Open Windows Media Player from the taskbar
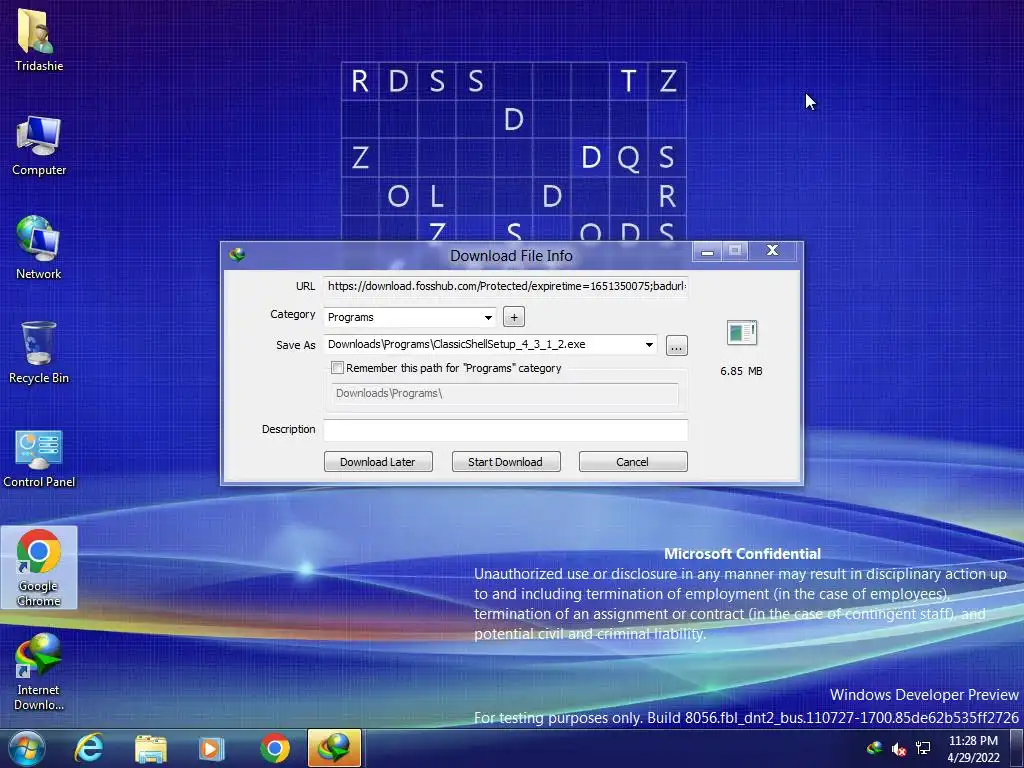This screenshot has height=768, width=1024. (x=211, y=748)
